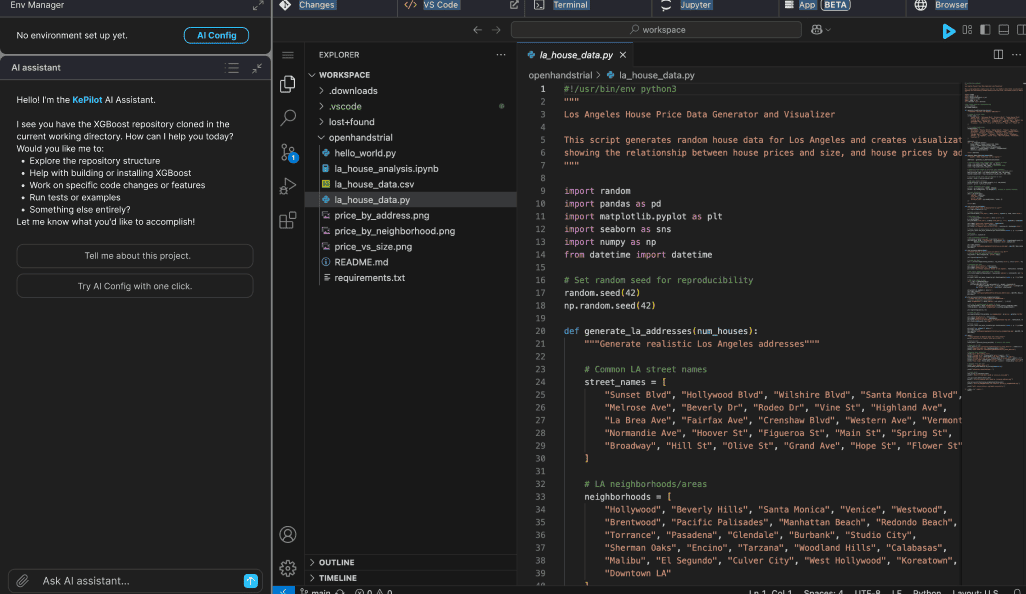Image resolution: width=1026 pixels, height=594 pixels.
Task: Focus the Ask AI assistant input
Action: pos(137,581)
